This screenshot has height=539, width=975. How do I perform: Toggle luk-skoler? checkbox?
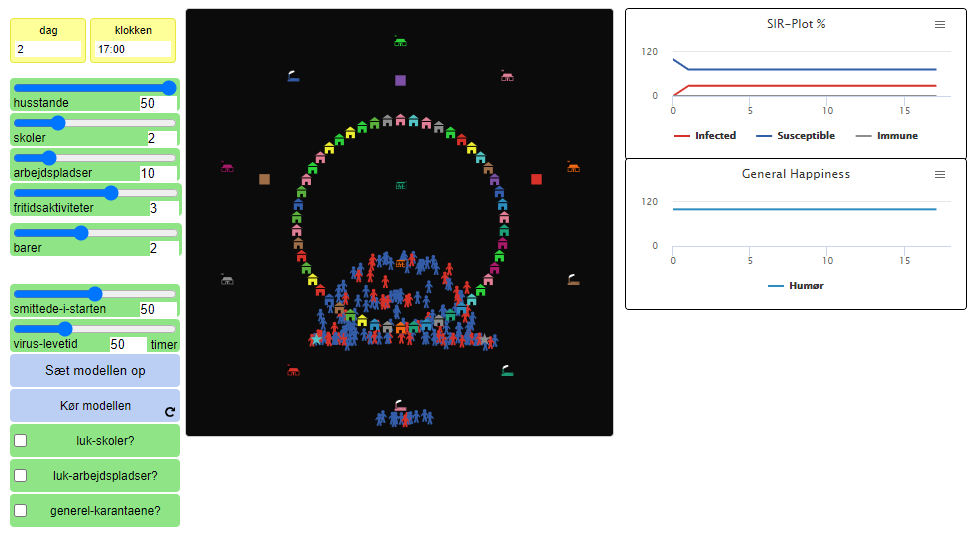[21, 440]
